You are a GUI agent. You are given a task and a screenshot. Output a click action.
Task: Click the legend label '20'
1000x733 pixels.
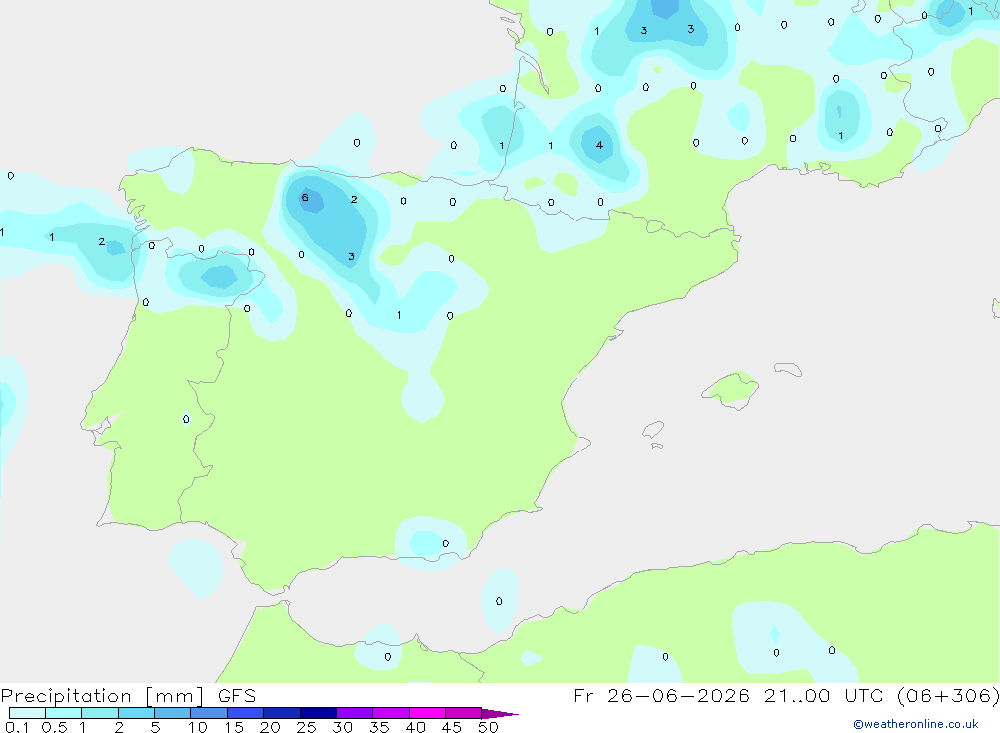click(x=270, y=727)
